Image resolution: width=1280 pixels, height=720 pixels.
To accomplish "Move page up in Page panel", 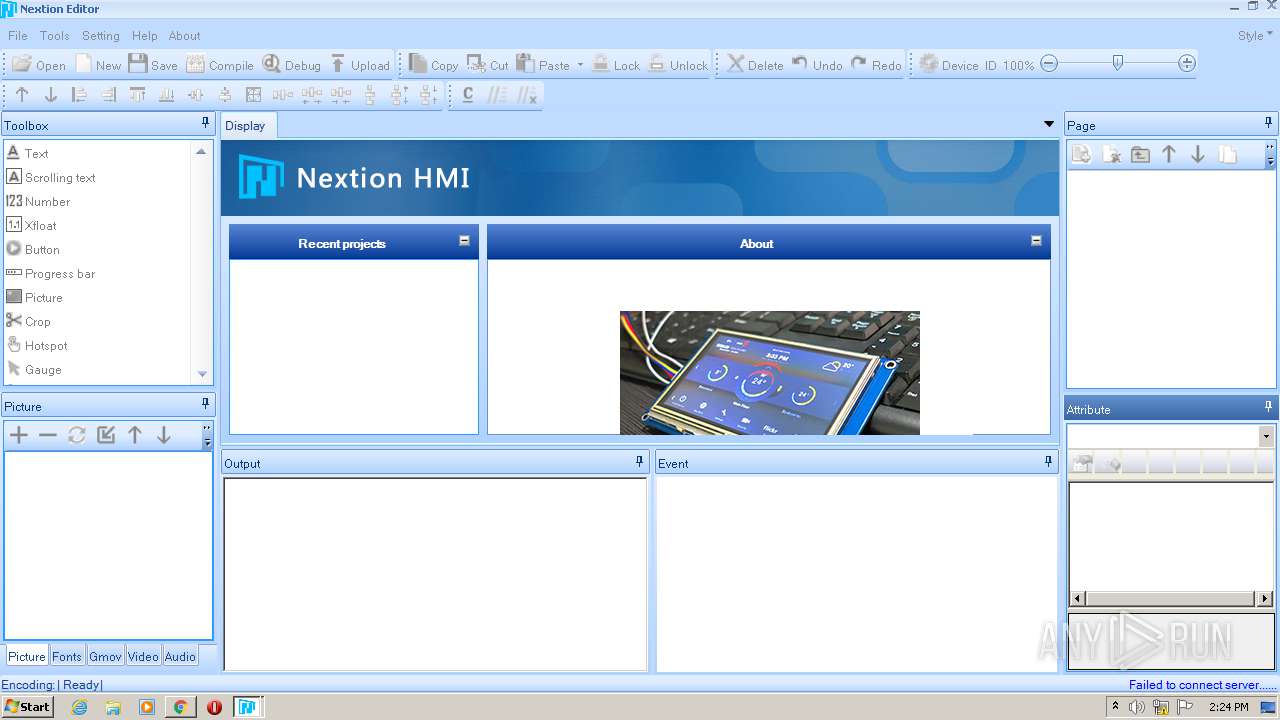I will [x=1169, y=154].
